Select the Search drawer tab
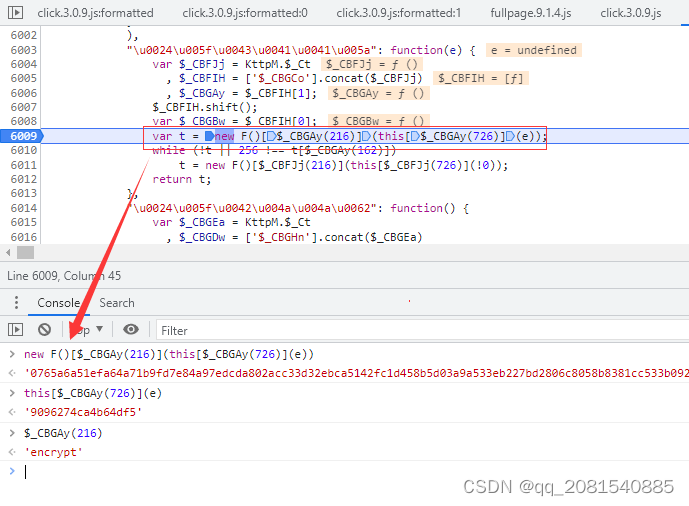The height and width of the screenshot is (506, 689). click(x=117, y=303)
